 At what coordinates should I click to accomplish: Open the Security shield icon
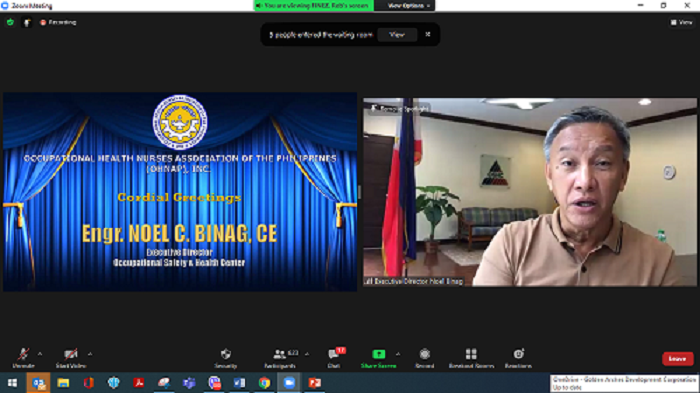225,355
